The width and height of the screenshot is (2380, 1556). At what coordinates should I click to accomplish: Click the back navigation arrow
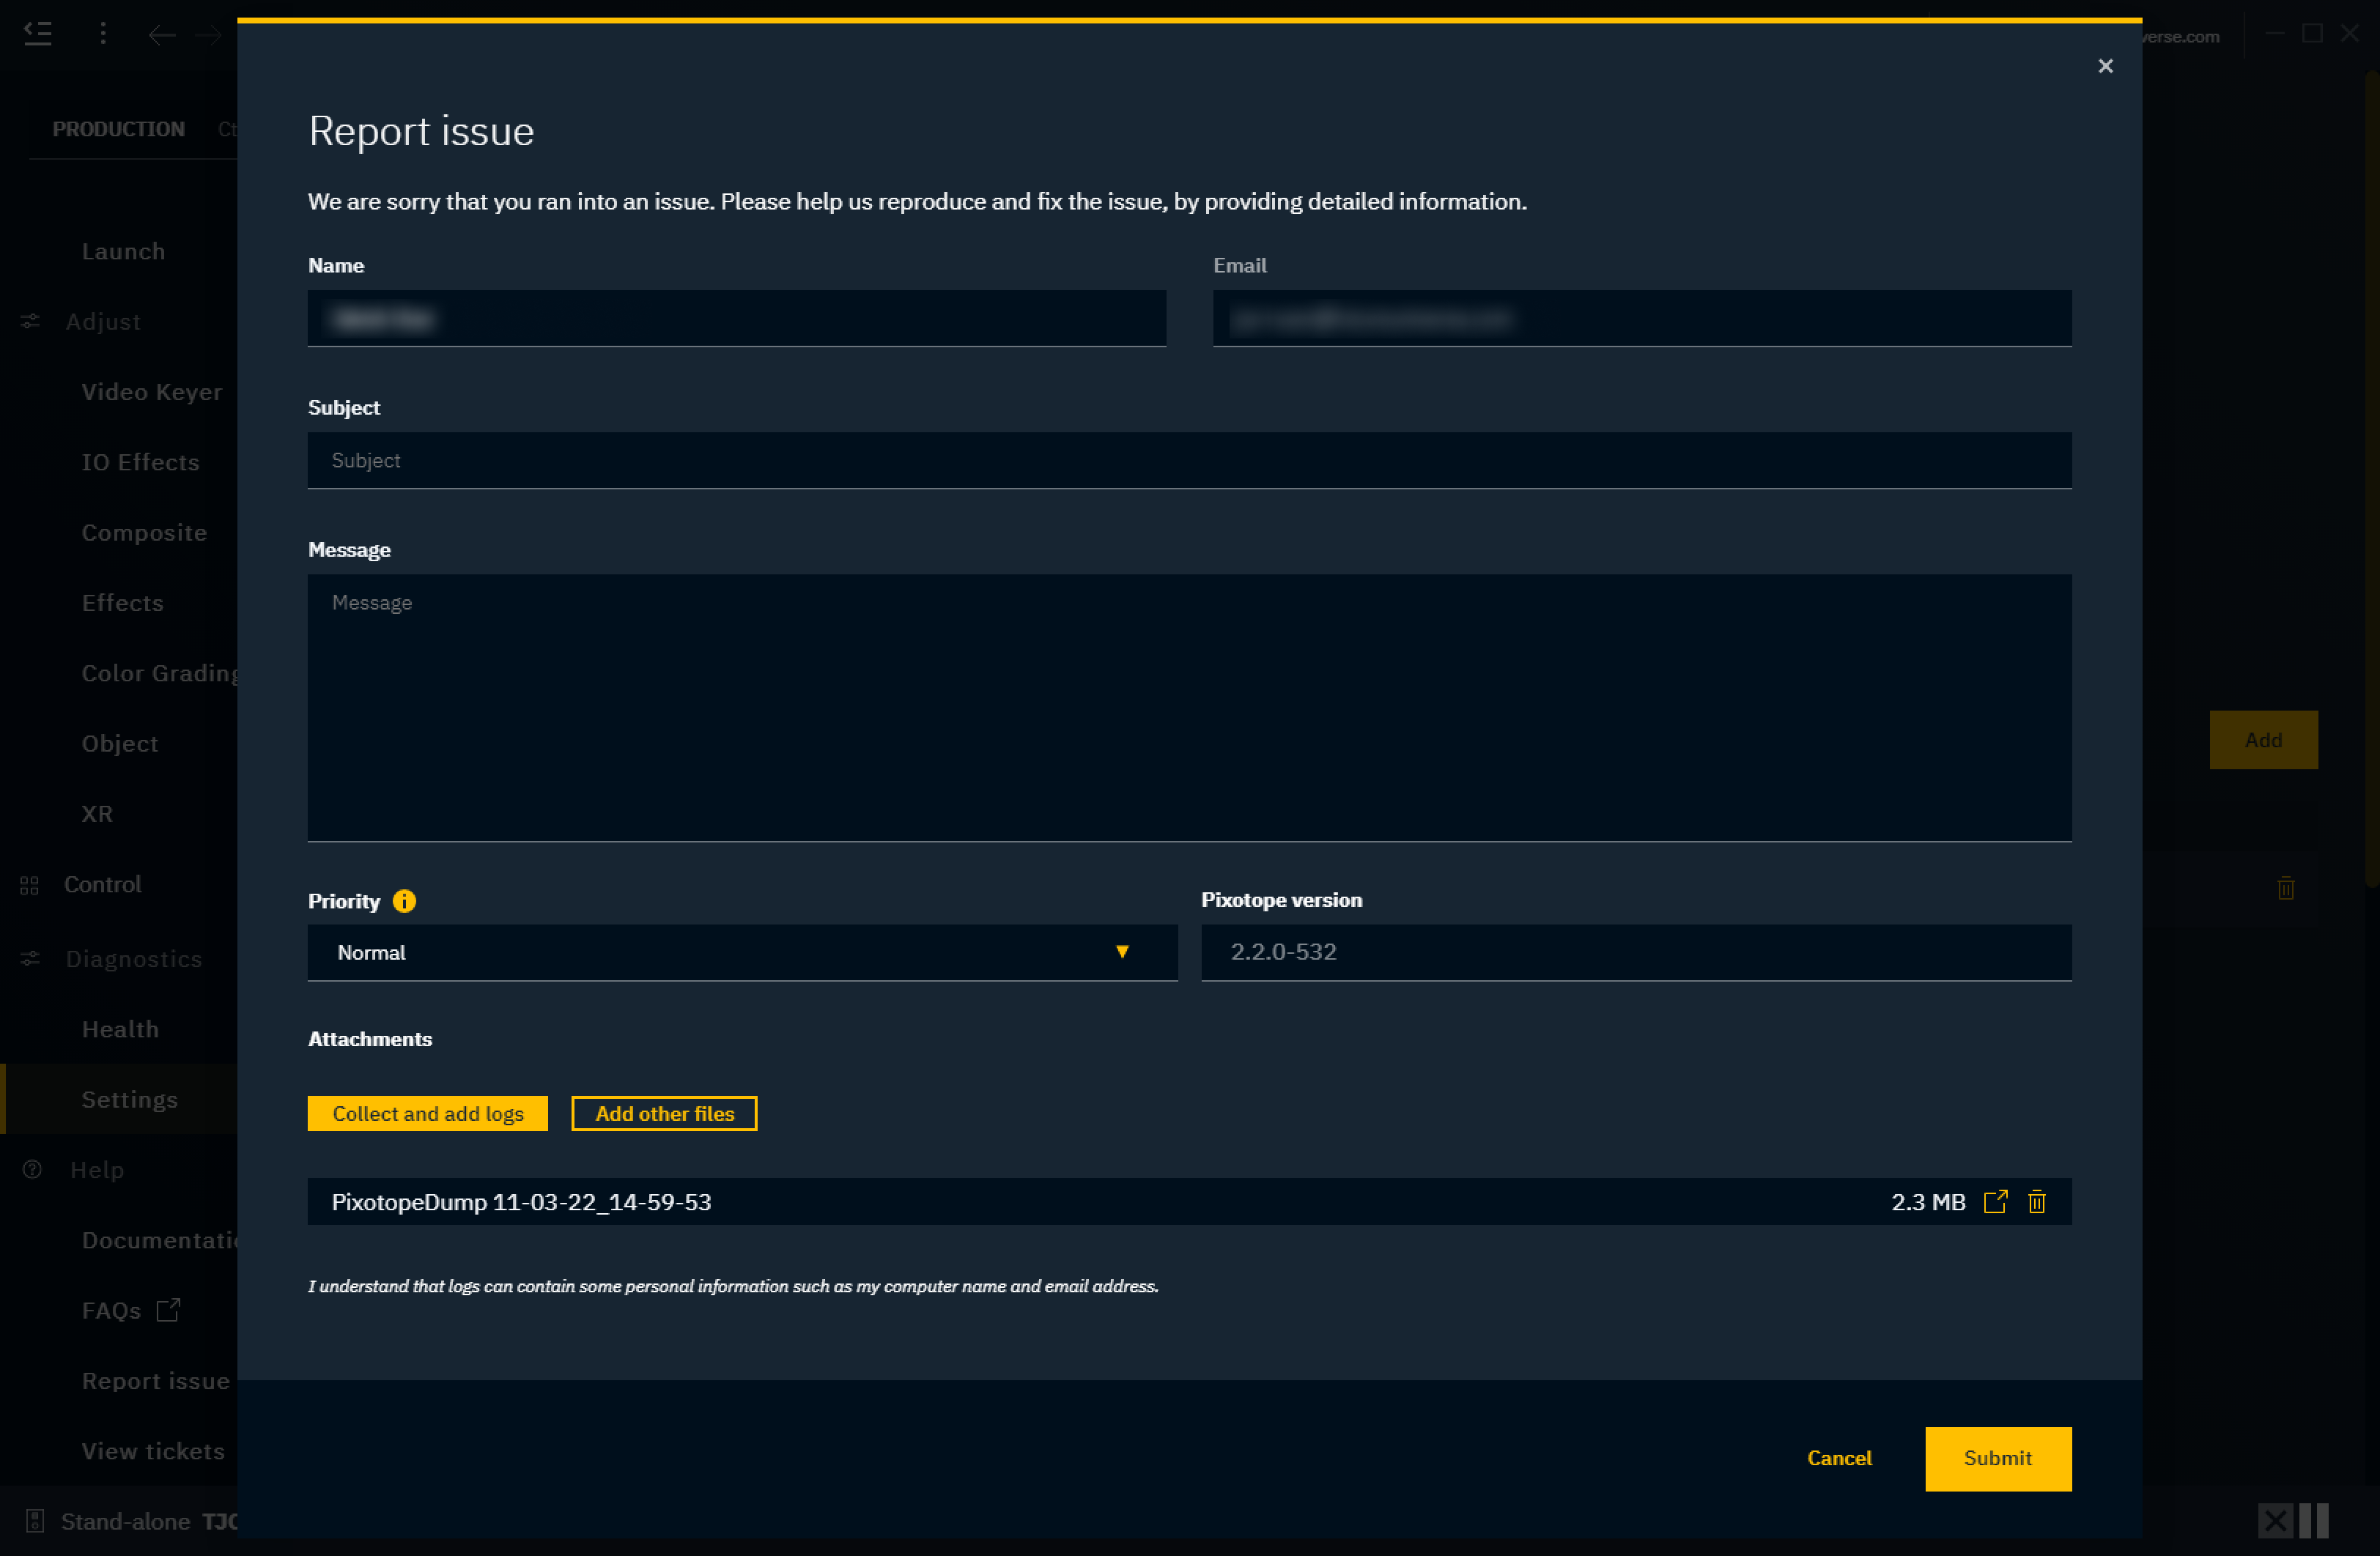coord(162,36)
